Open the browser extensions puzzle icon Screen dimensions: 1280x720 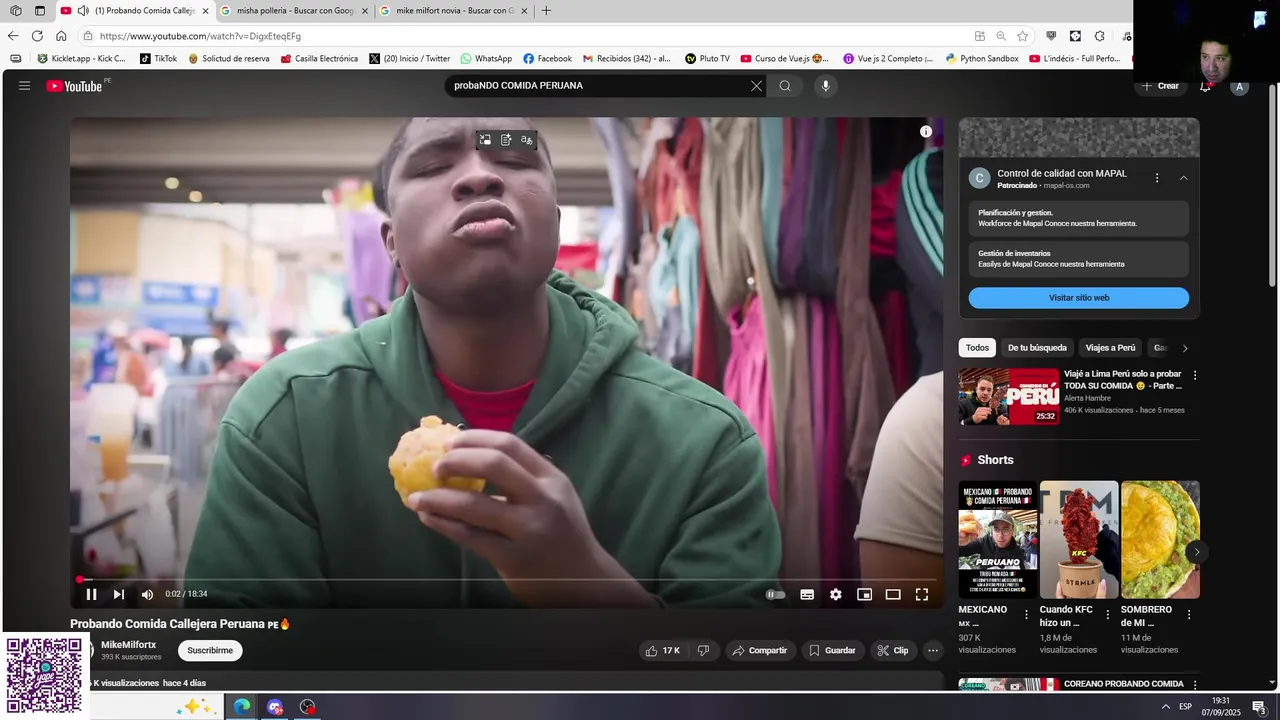click(x=1099, y=36)
